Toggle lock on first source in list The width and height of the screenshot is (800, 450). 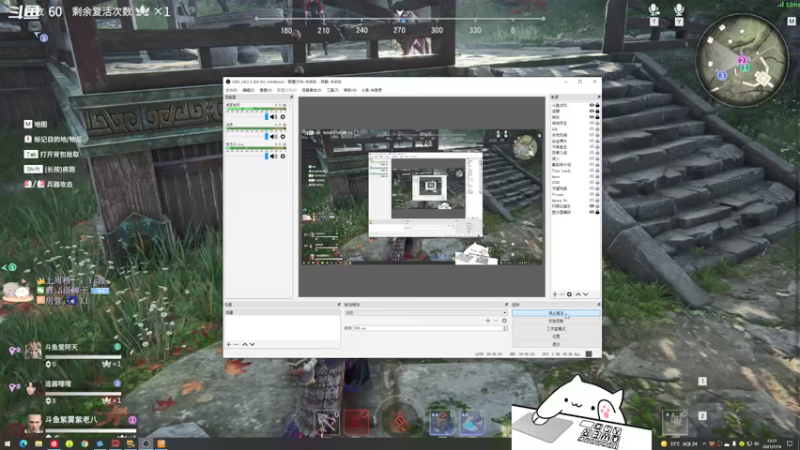(x=597, y=105)
